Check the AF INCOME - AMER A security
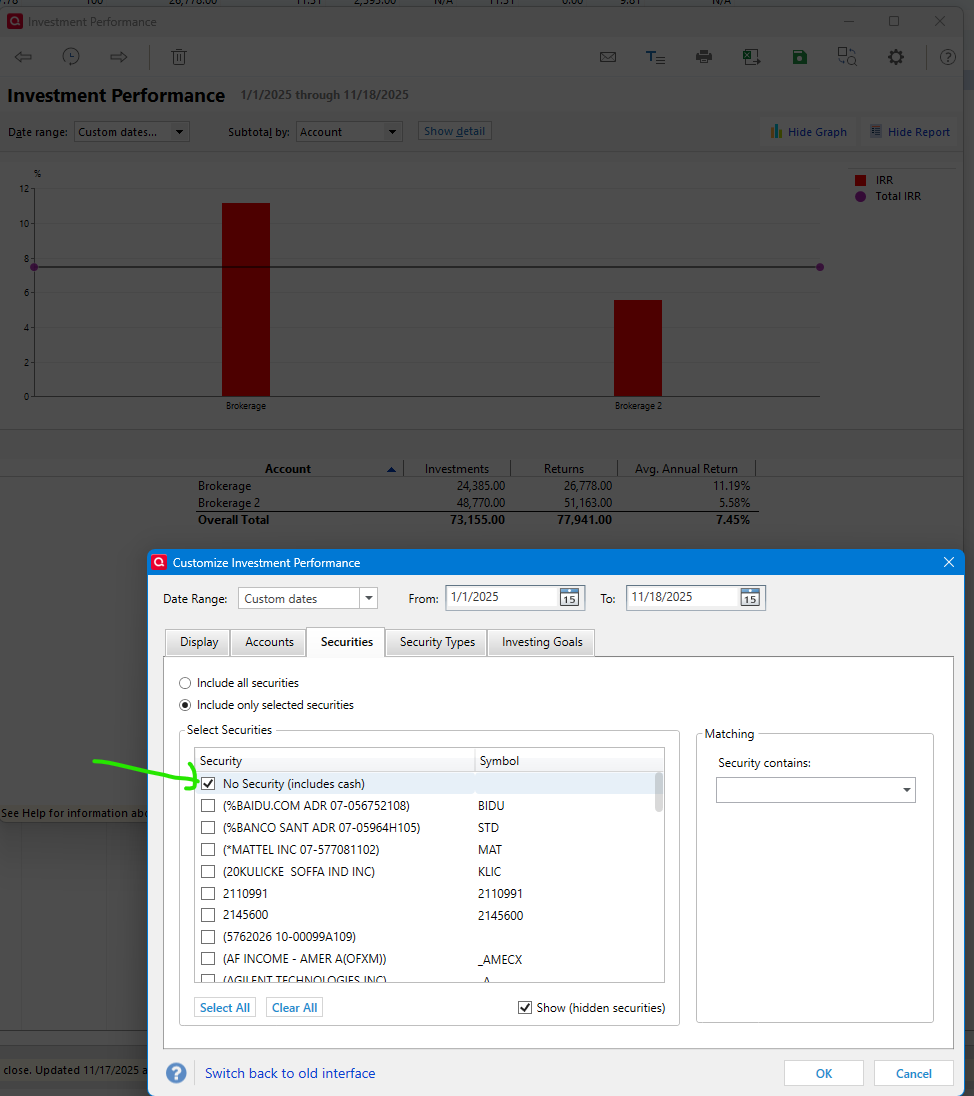Screen dimensions: 974x1096 [x=208, y=958]
